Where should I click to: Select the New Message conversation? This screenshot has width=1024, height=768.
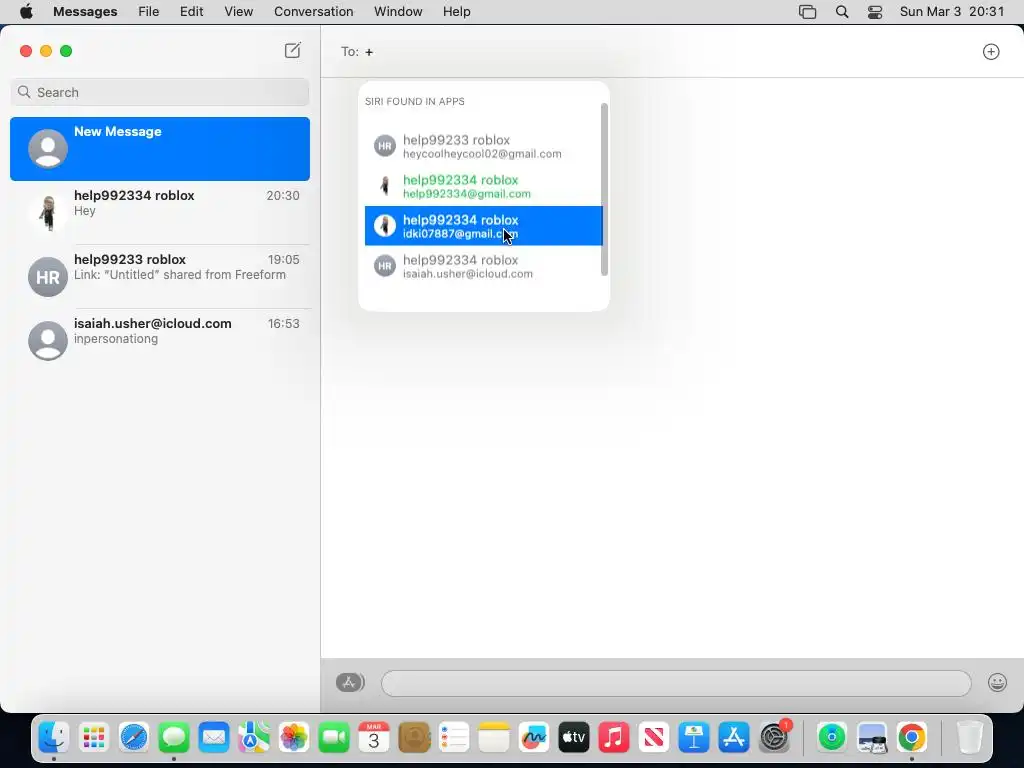(160, 149)
